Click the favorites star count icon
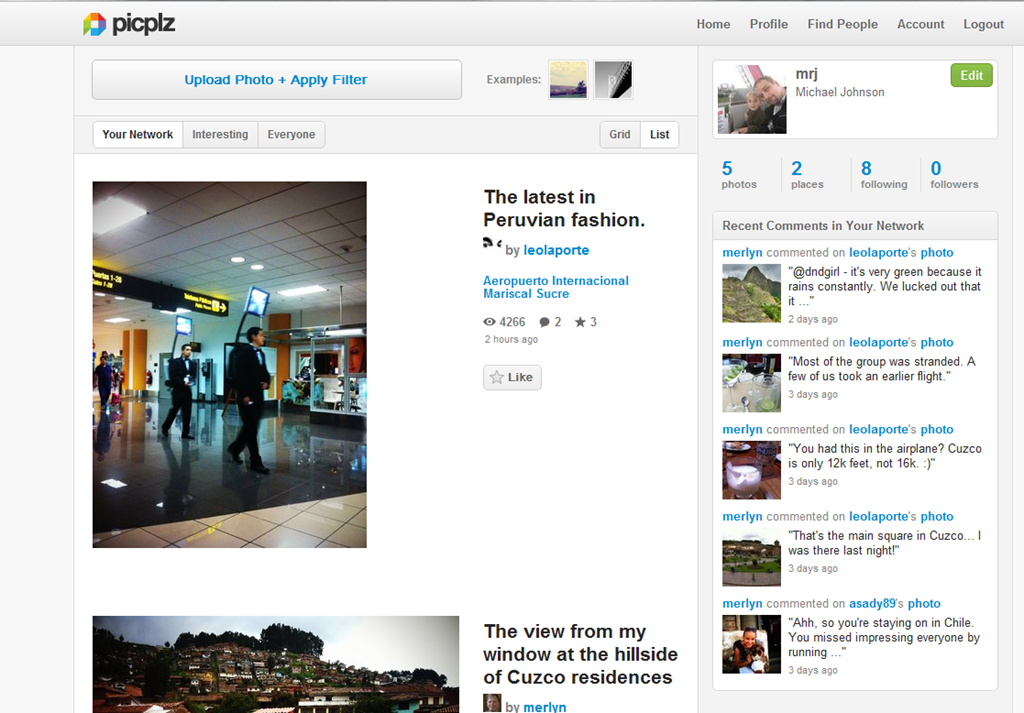The image size is (1024, 713). (x=580, y=322)
